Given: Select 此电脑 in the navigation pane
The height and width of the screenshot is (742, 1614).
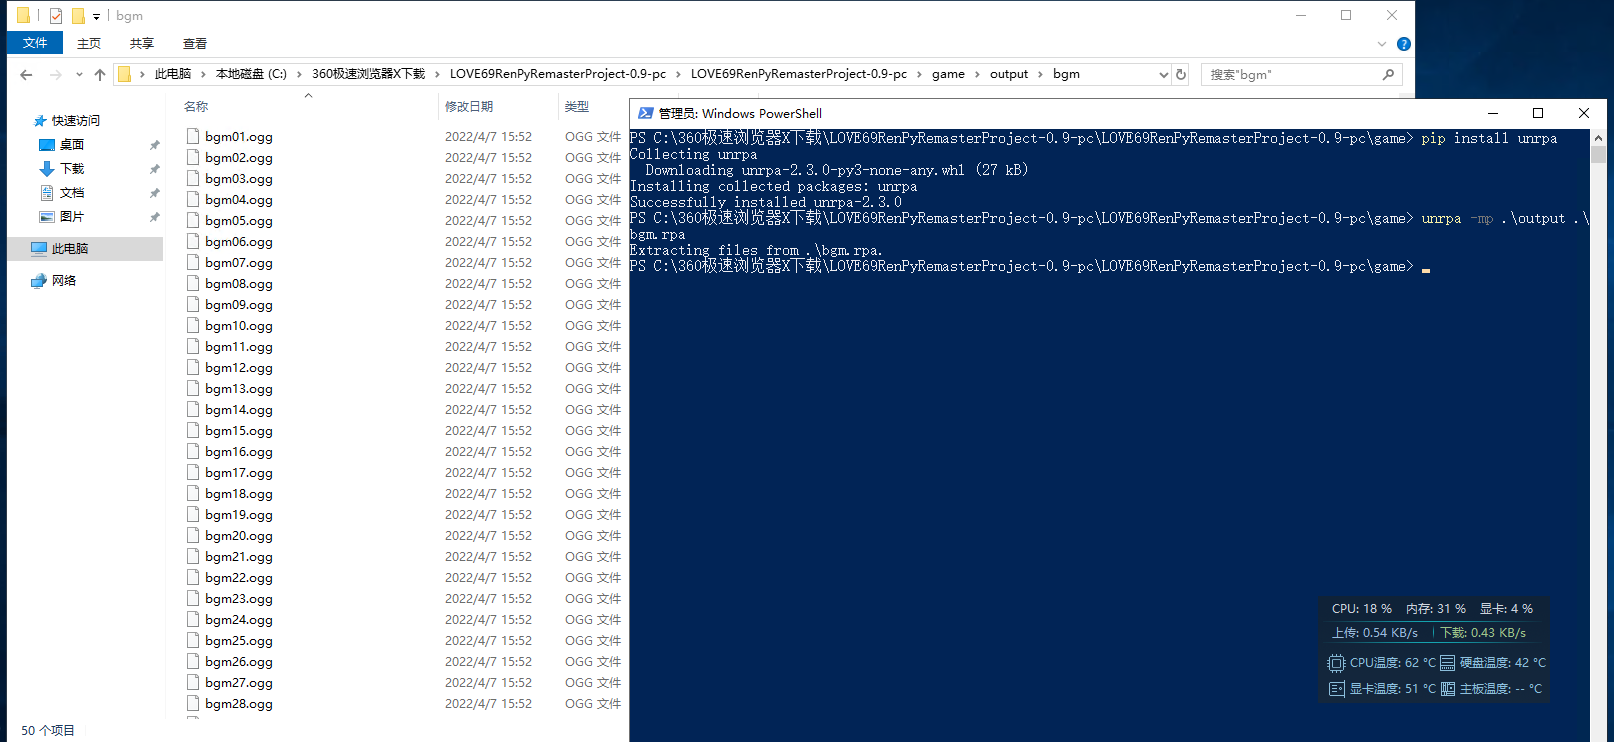Looking at the screenshot, I should tap(70, 248).
